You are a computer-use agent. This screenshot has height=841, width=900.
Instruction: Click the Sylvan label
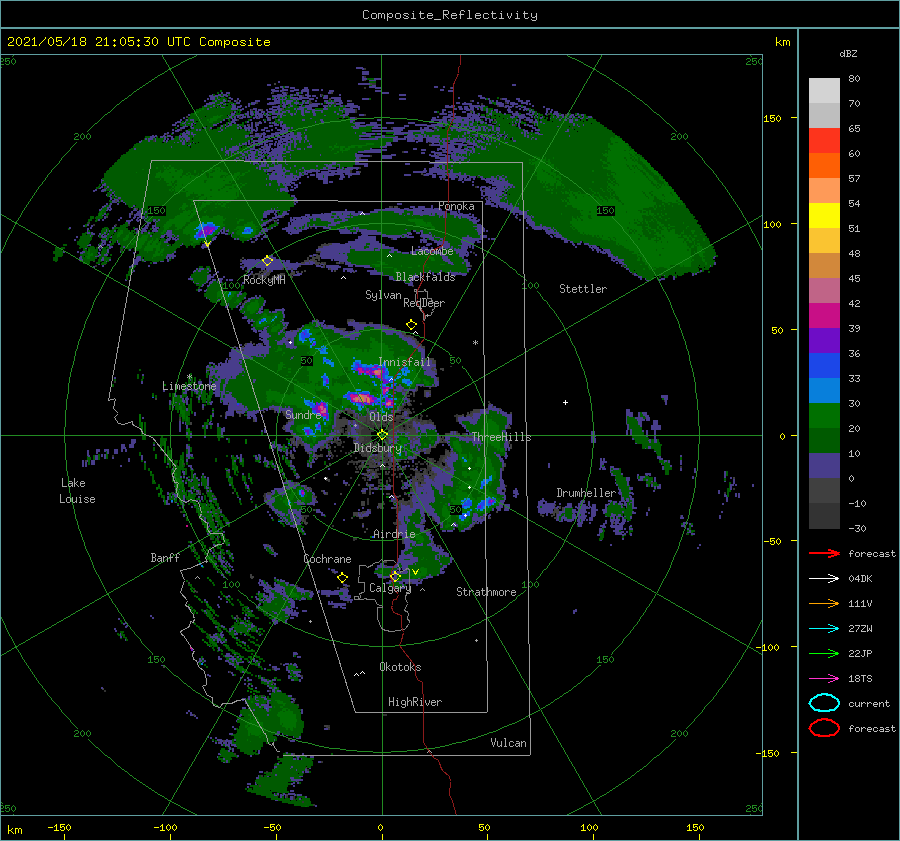(x=383, y=295)
